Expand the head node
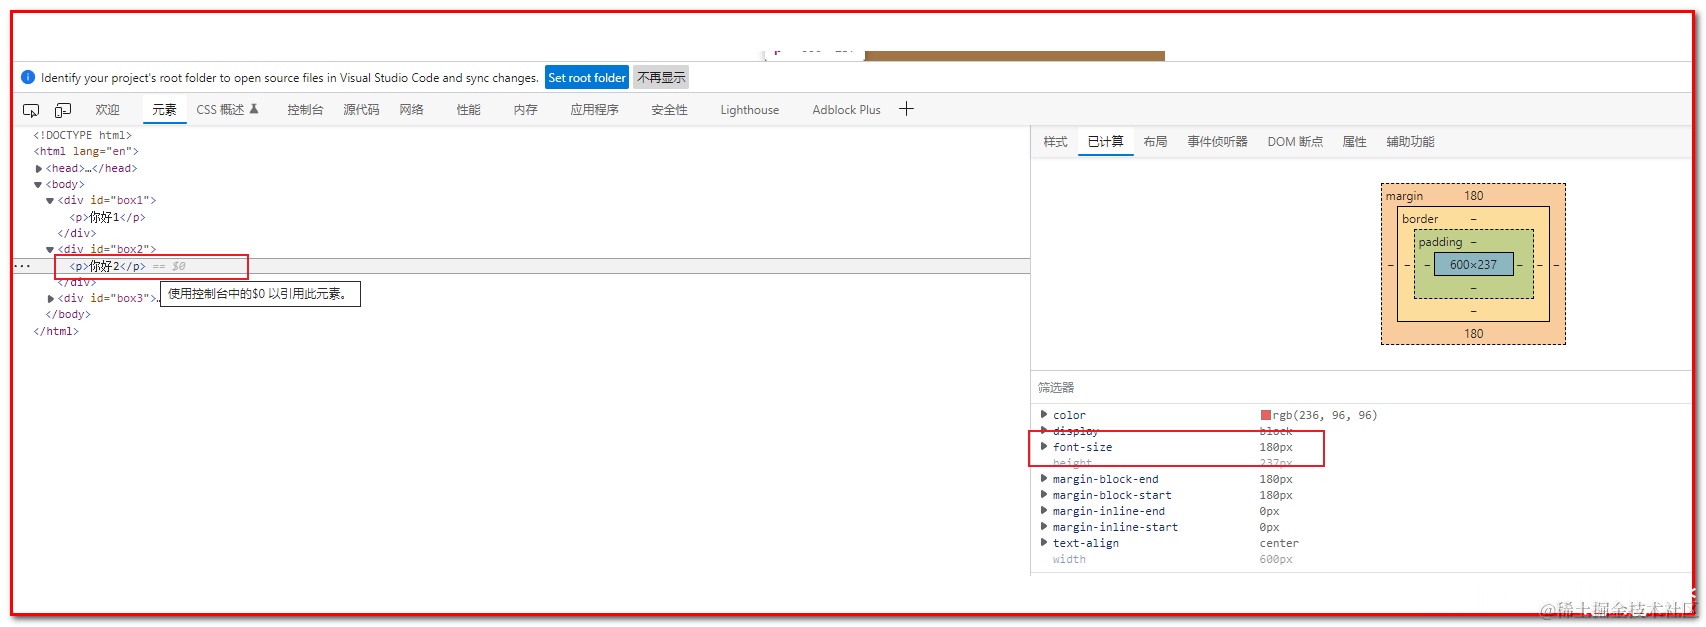This screenshot has width=1706, height=627. coord(39,169)
